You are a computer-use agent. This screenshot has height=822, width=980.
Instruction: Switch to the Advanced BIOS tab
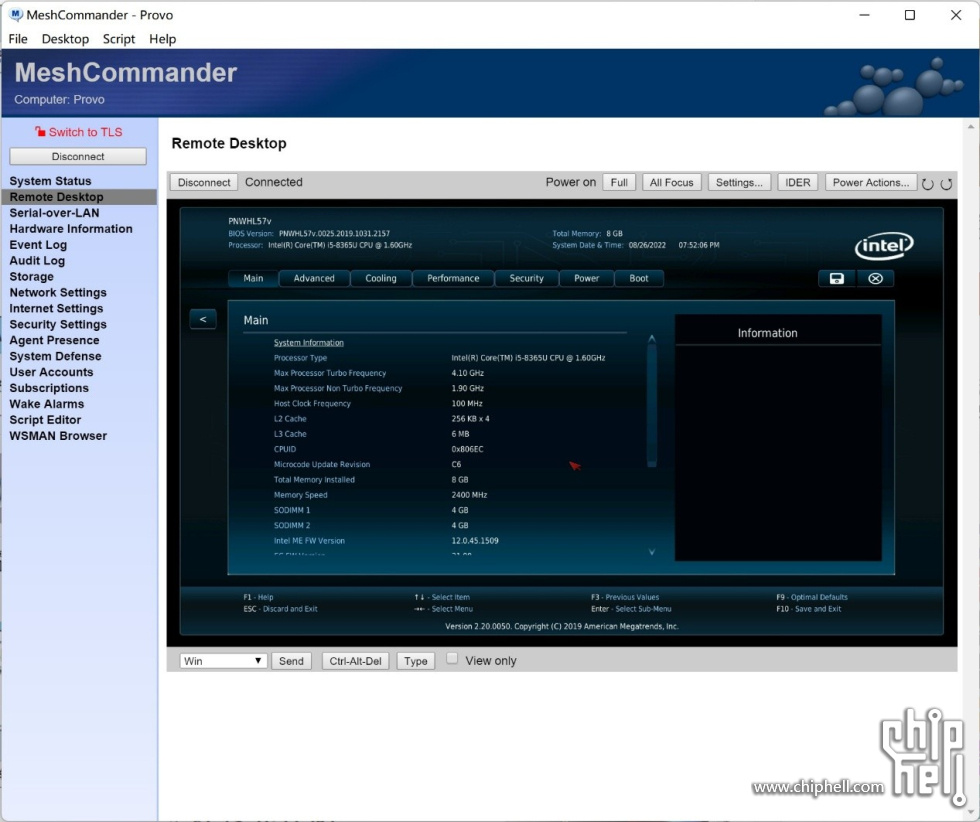pyautogui.click(x=314, y=279)
